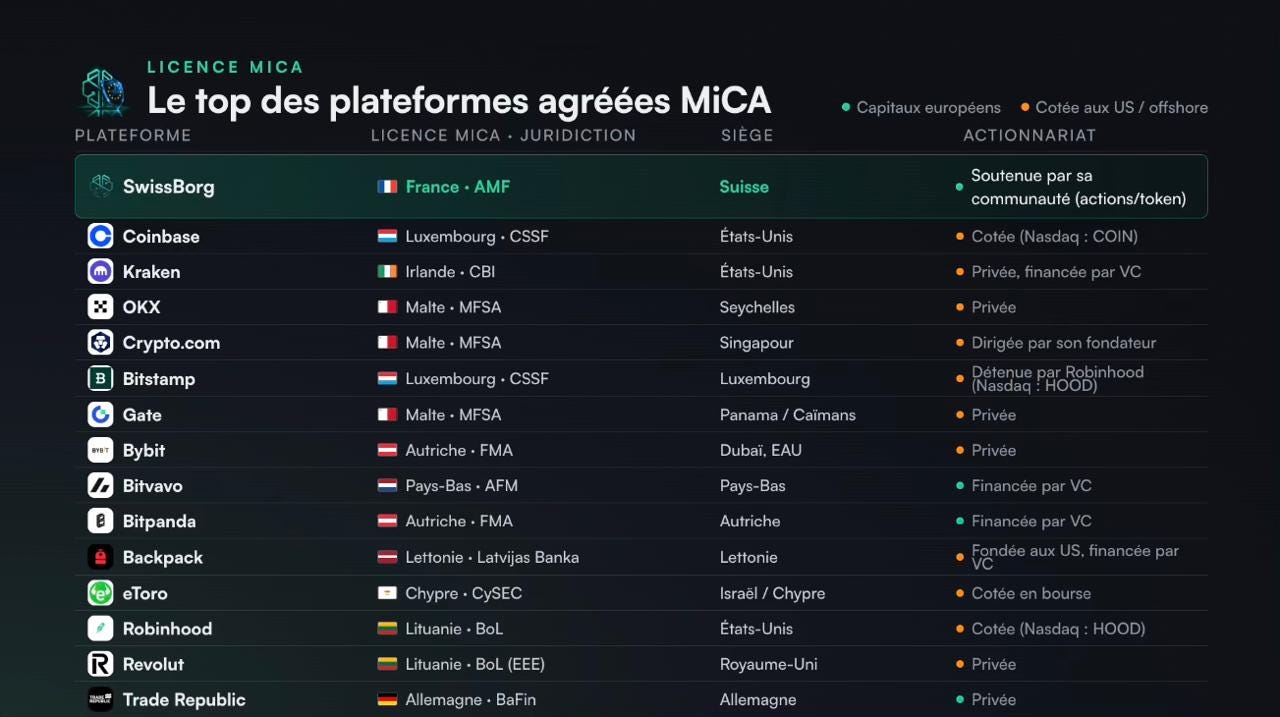Click the Lithuania flag in Robinhood row
The image size is (1280, 717).
point(387,628)
